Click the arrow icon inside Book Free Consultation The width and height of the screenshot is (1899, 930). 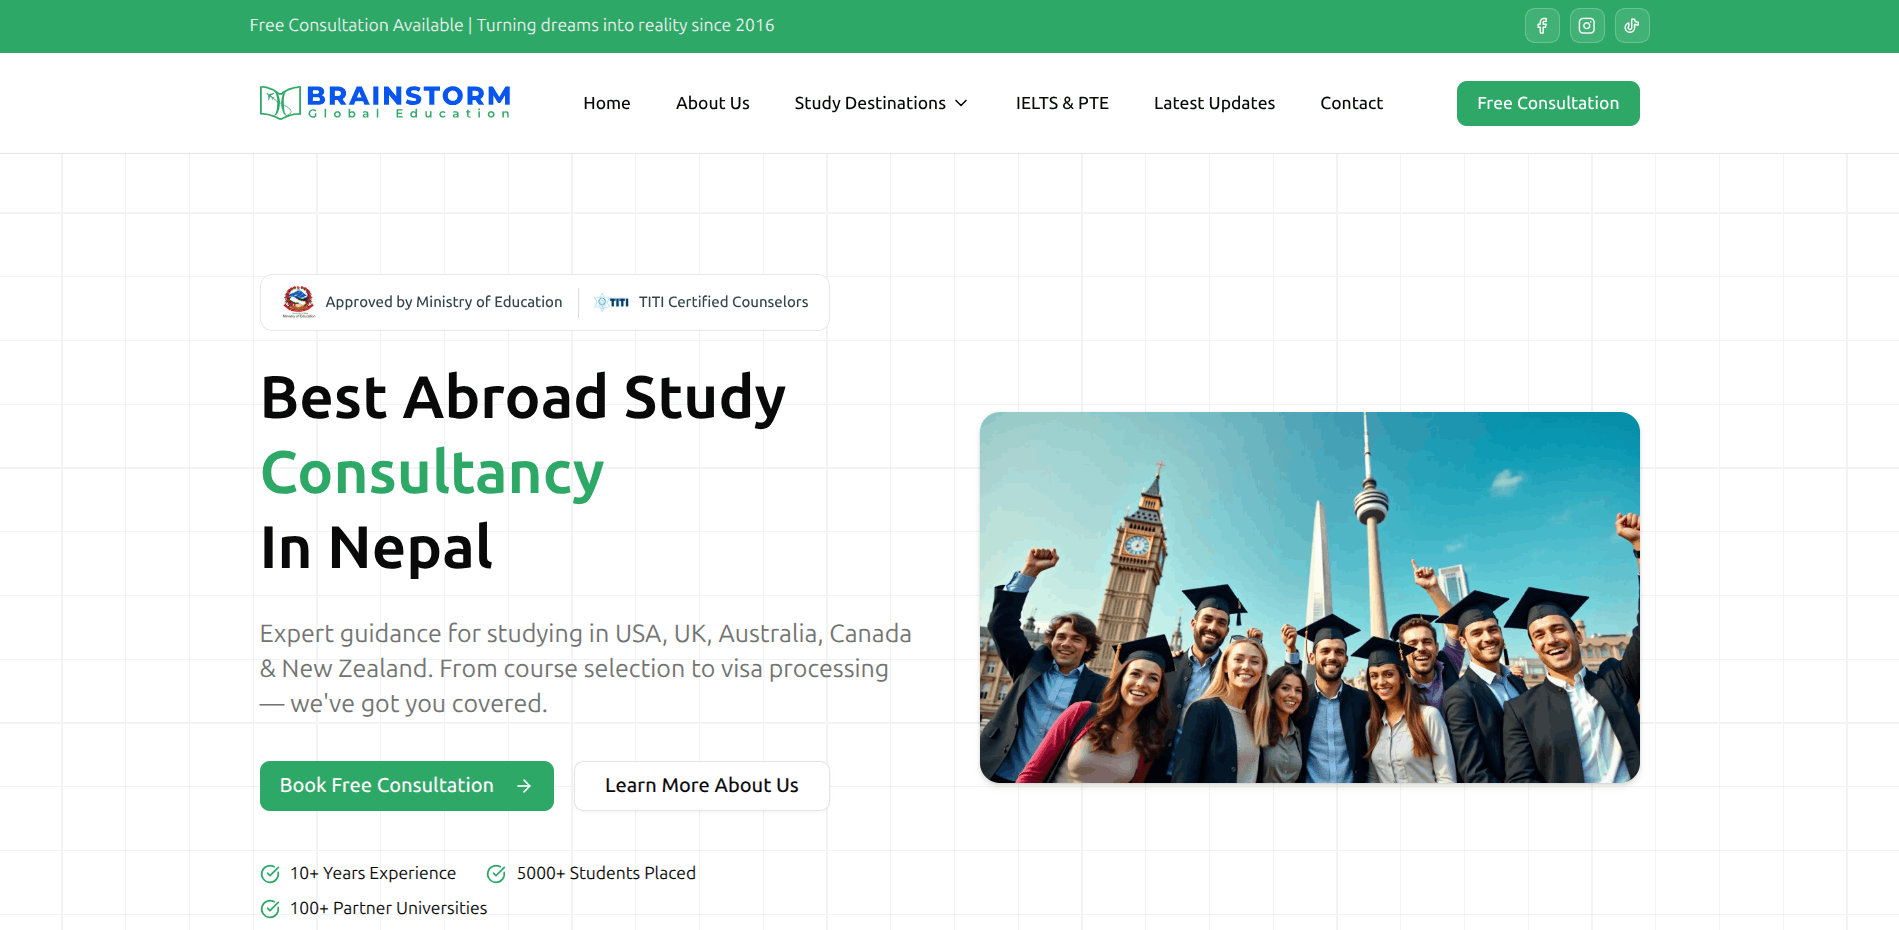coord(524,786)
